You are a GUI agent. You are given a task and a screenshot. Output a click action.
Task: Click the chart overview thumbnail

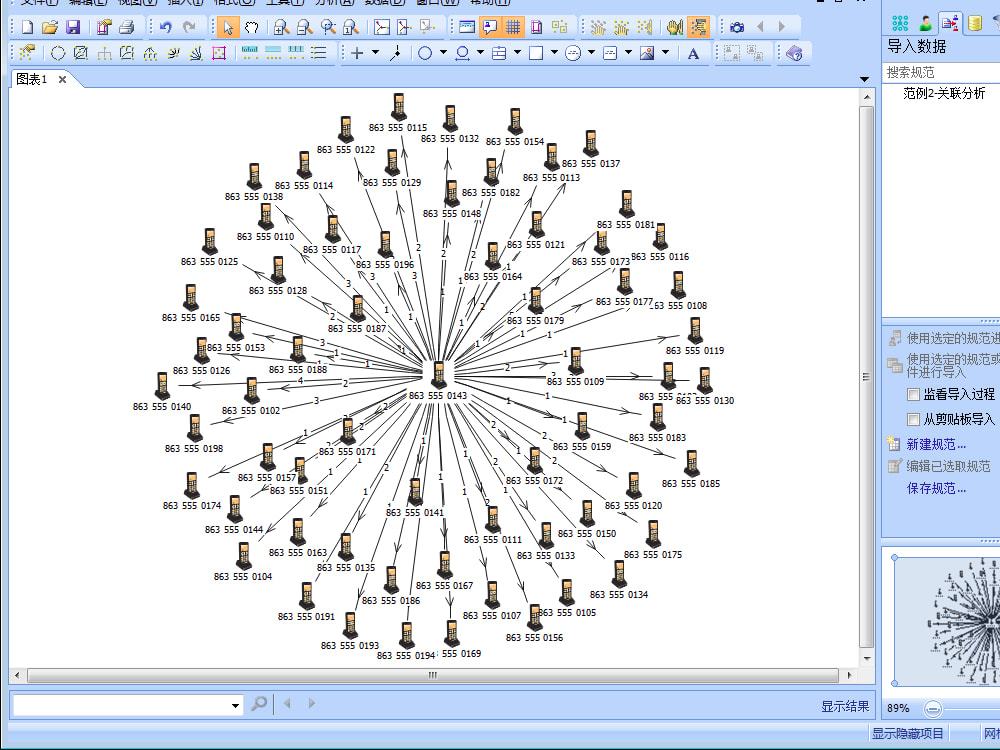(x=947, y=621)
